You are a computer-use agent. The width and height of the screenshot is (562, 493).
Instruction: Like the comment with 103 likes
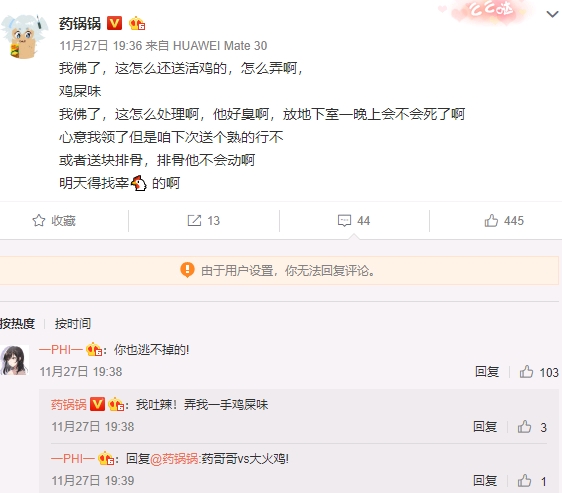(539, 372)
